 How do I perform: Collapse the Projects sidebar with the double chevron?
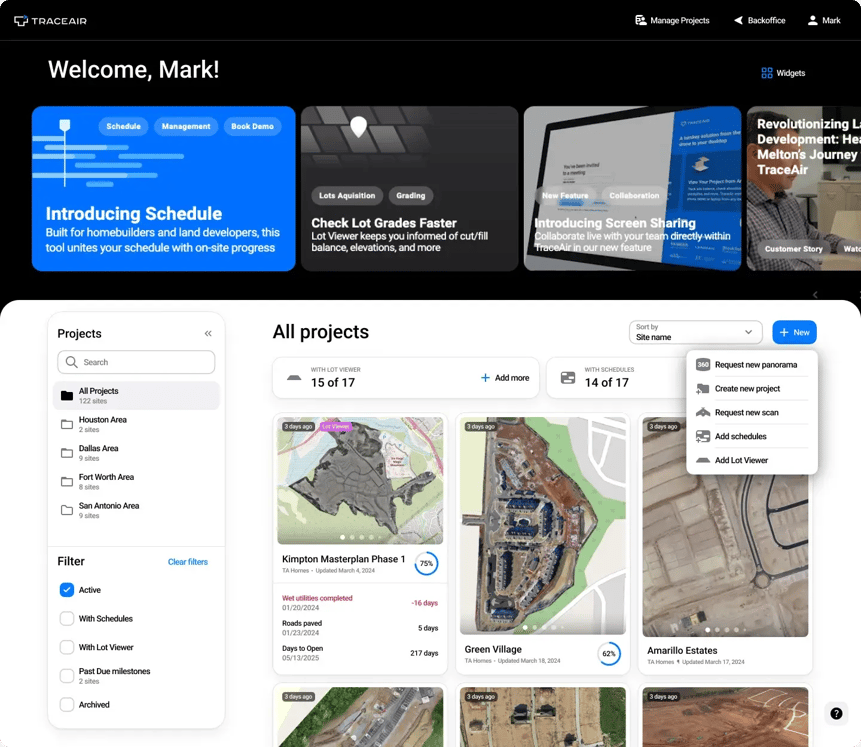[x=208, y=333]
